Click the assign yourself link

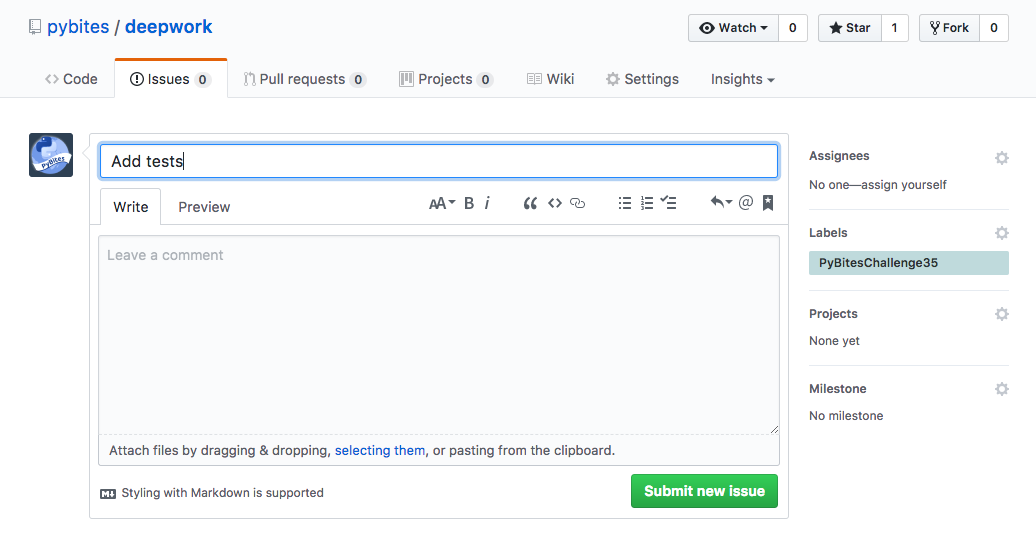point(904,185)
